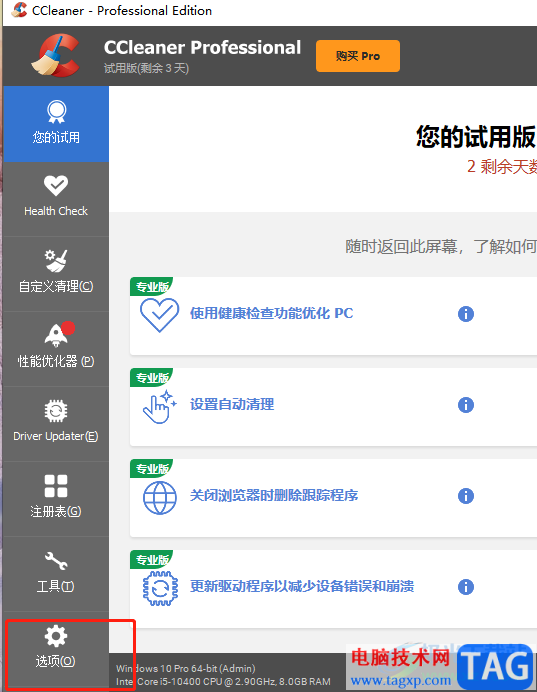Show info for 更新驱动程序以减少设备错误和崩溃
The image size is (537, 692).
point(466,587)
